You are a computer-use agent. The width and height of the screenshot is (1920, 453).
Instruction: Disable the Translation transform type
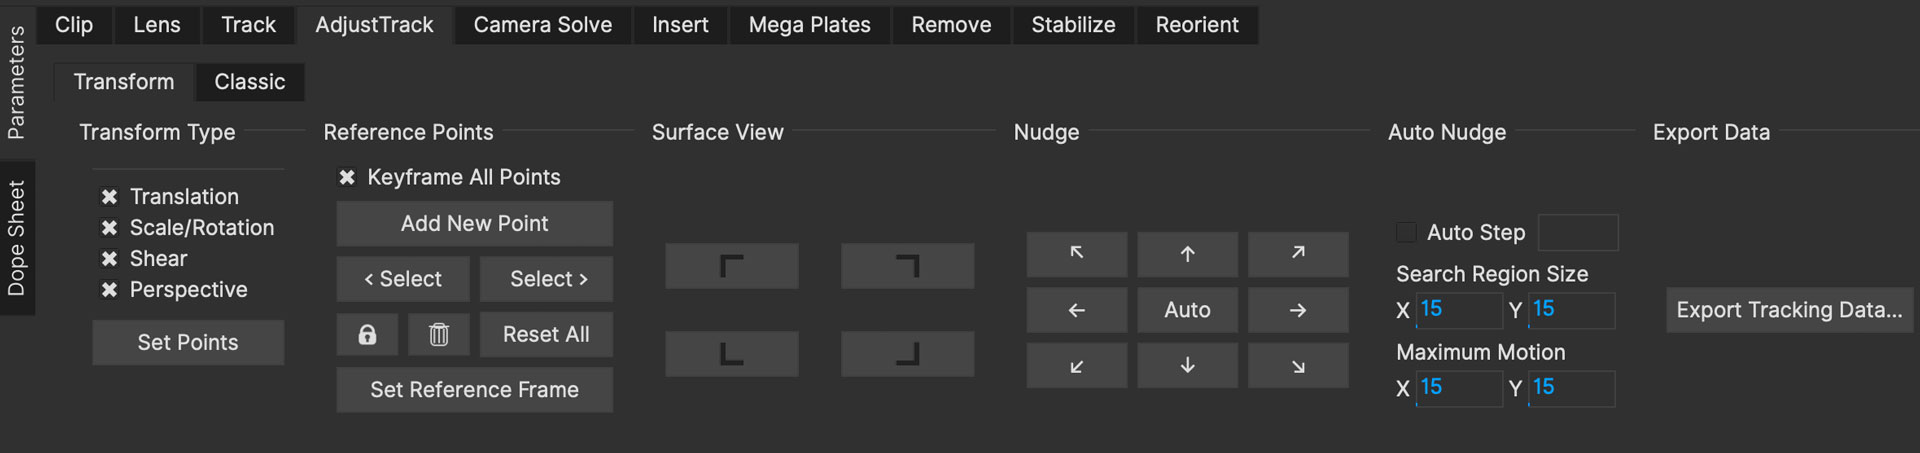pos(110,197)
